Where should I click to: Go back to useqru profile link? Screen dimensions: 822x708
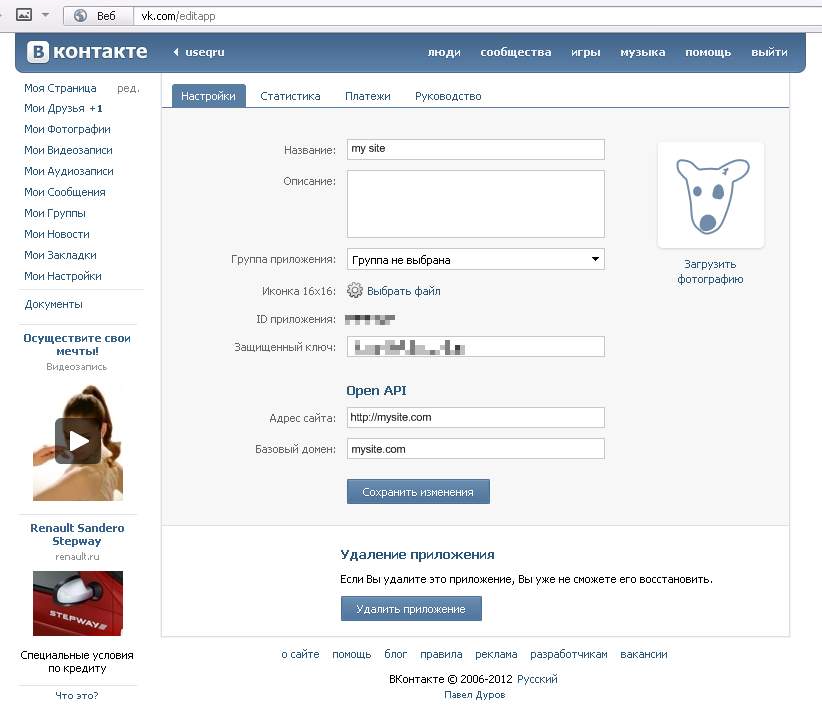coord(199,52)
